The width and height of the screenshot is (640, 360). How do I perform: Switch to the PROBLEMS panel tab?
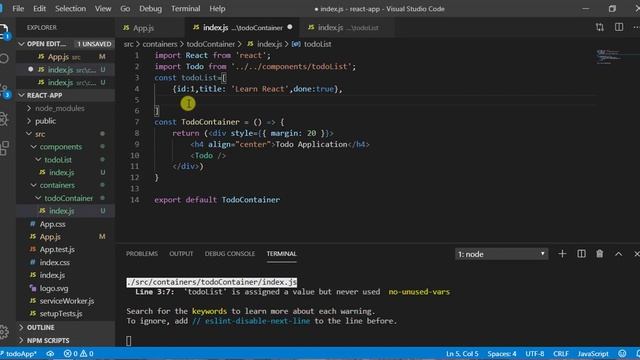pyautogui.click(x=142, y=253)
